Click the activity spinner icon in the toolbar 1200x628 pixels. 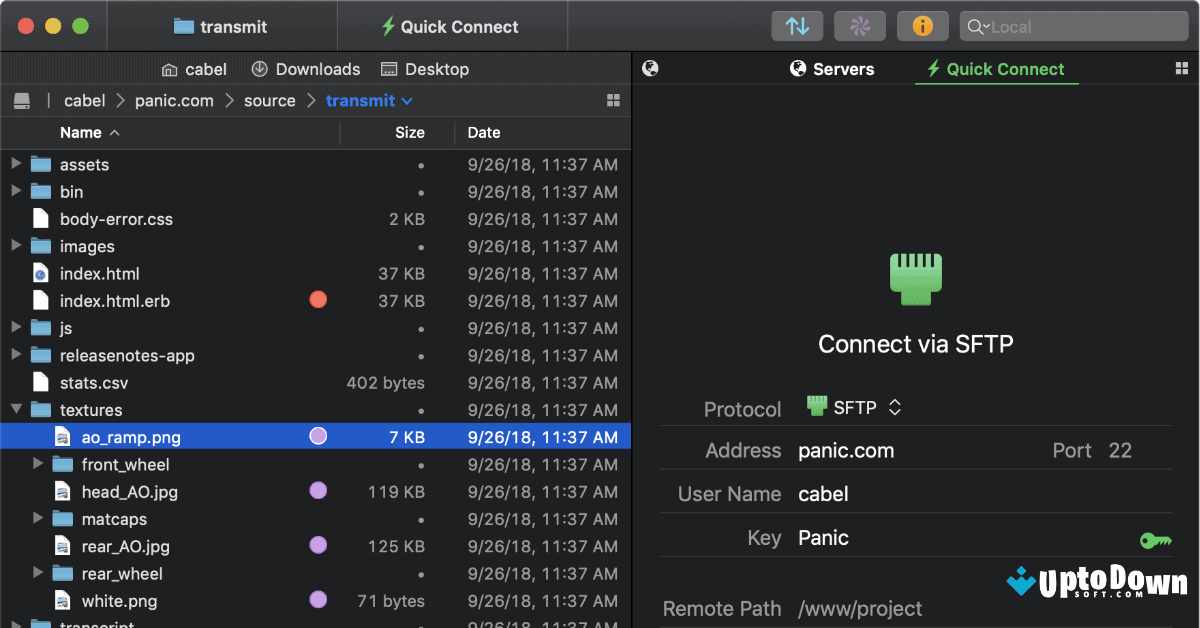point(859,26)
